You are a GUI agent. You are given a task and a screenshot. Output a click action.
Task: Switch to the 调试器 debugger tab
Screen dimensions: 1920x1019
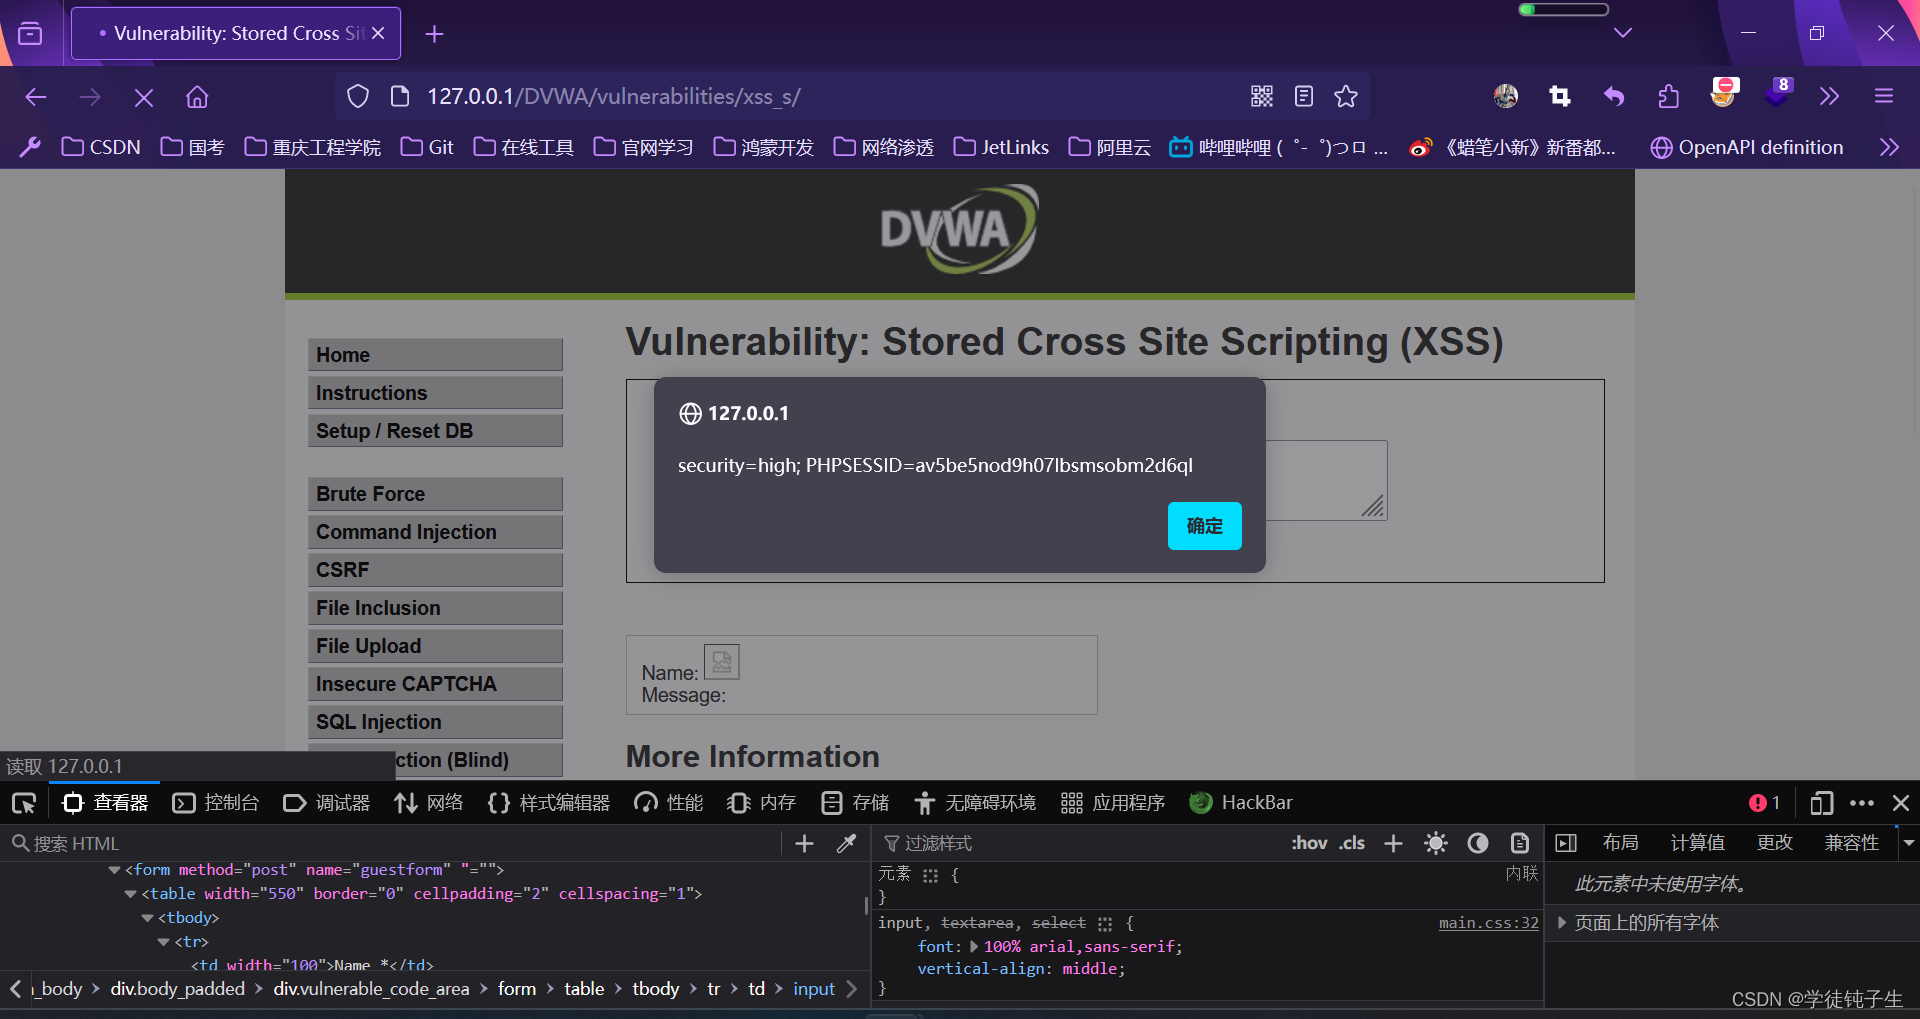[x=327, y=803]
